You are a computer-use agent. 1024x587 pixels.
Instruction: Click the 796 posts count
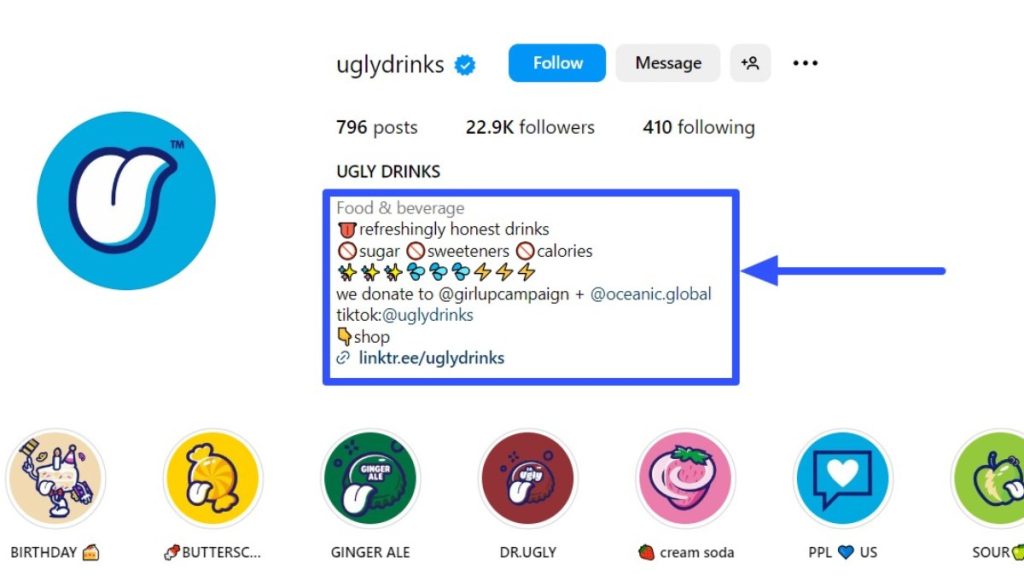point(377,127)
